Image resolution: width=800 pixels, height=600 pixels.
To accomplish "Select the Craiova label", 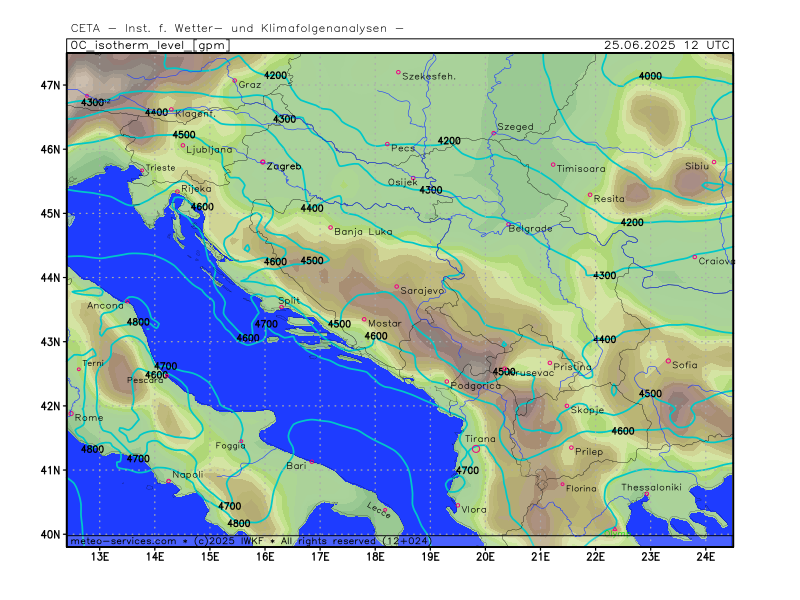I will 717,261.
